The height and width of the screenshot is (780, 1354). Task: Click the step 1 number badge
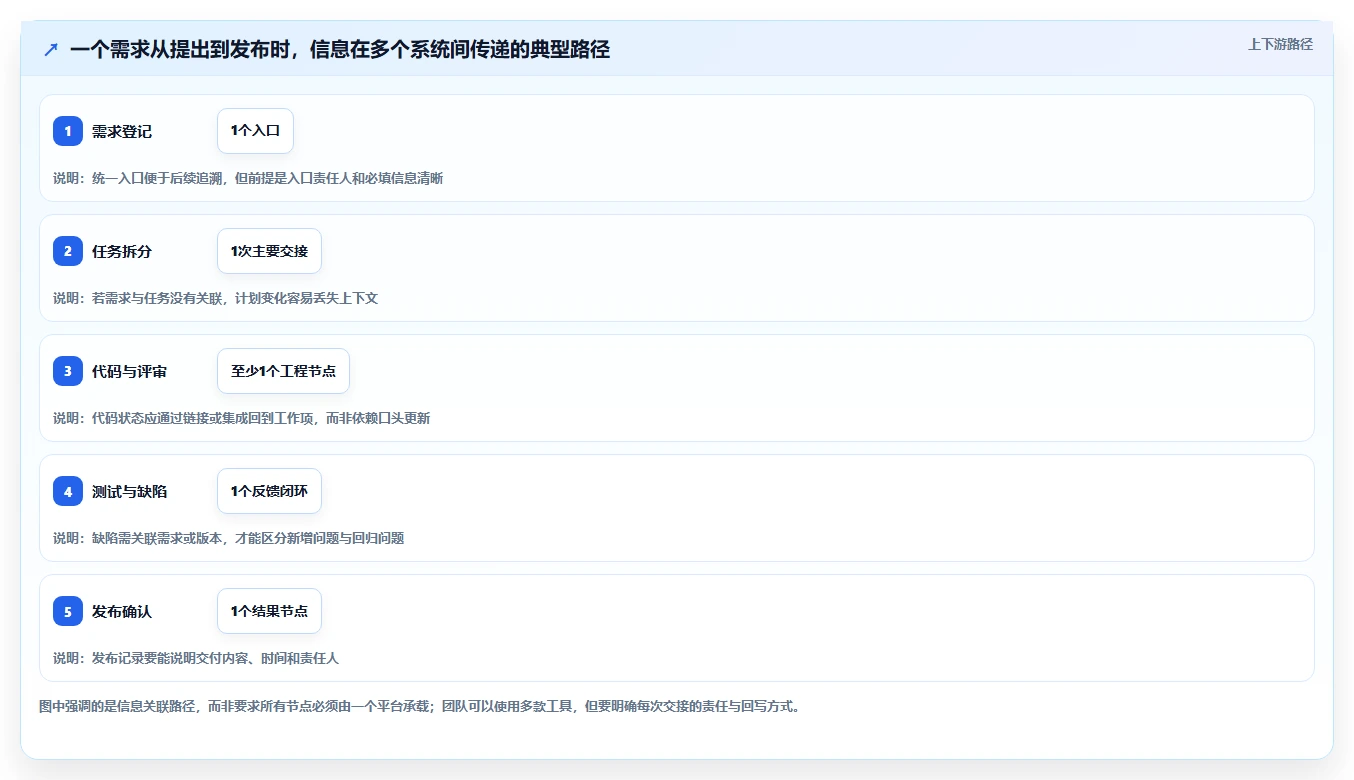point(68,131)
